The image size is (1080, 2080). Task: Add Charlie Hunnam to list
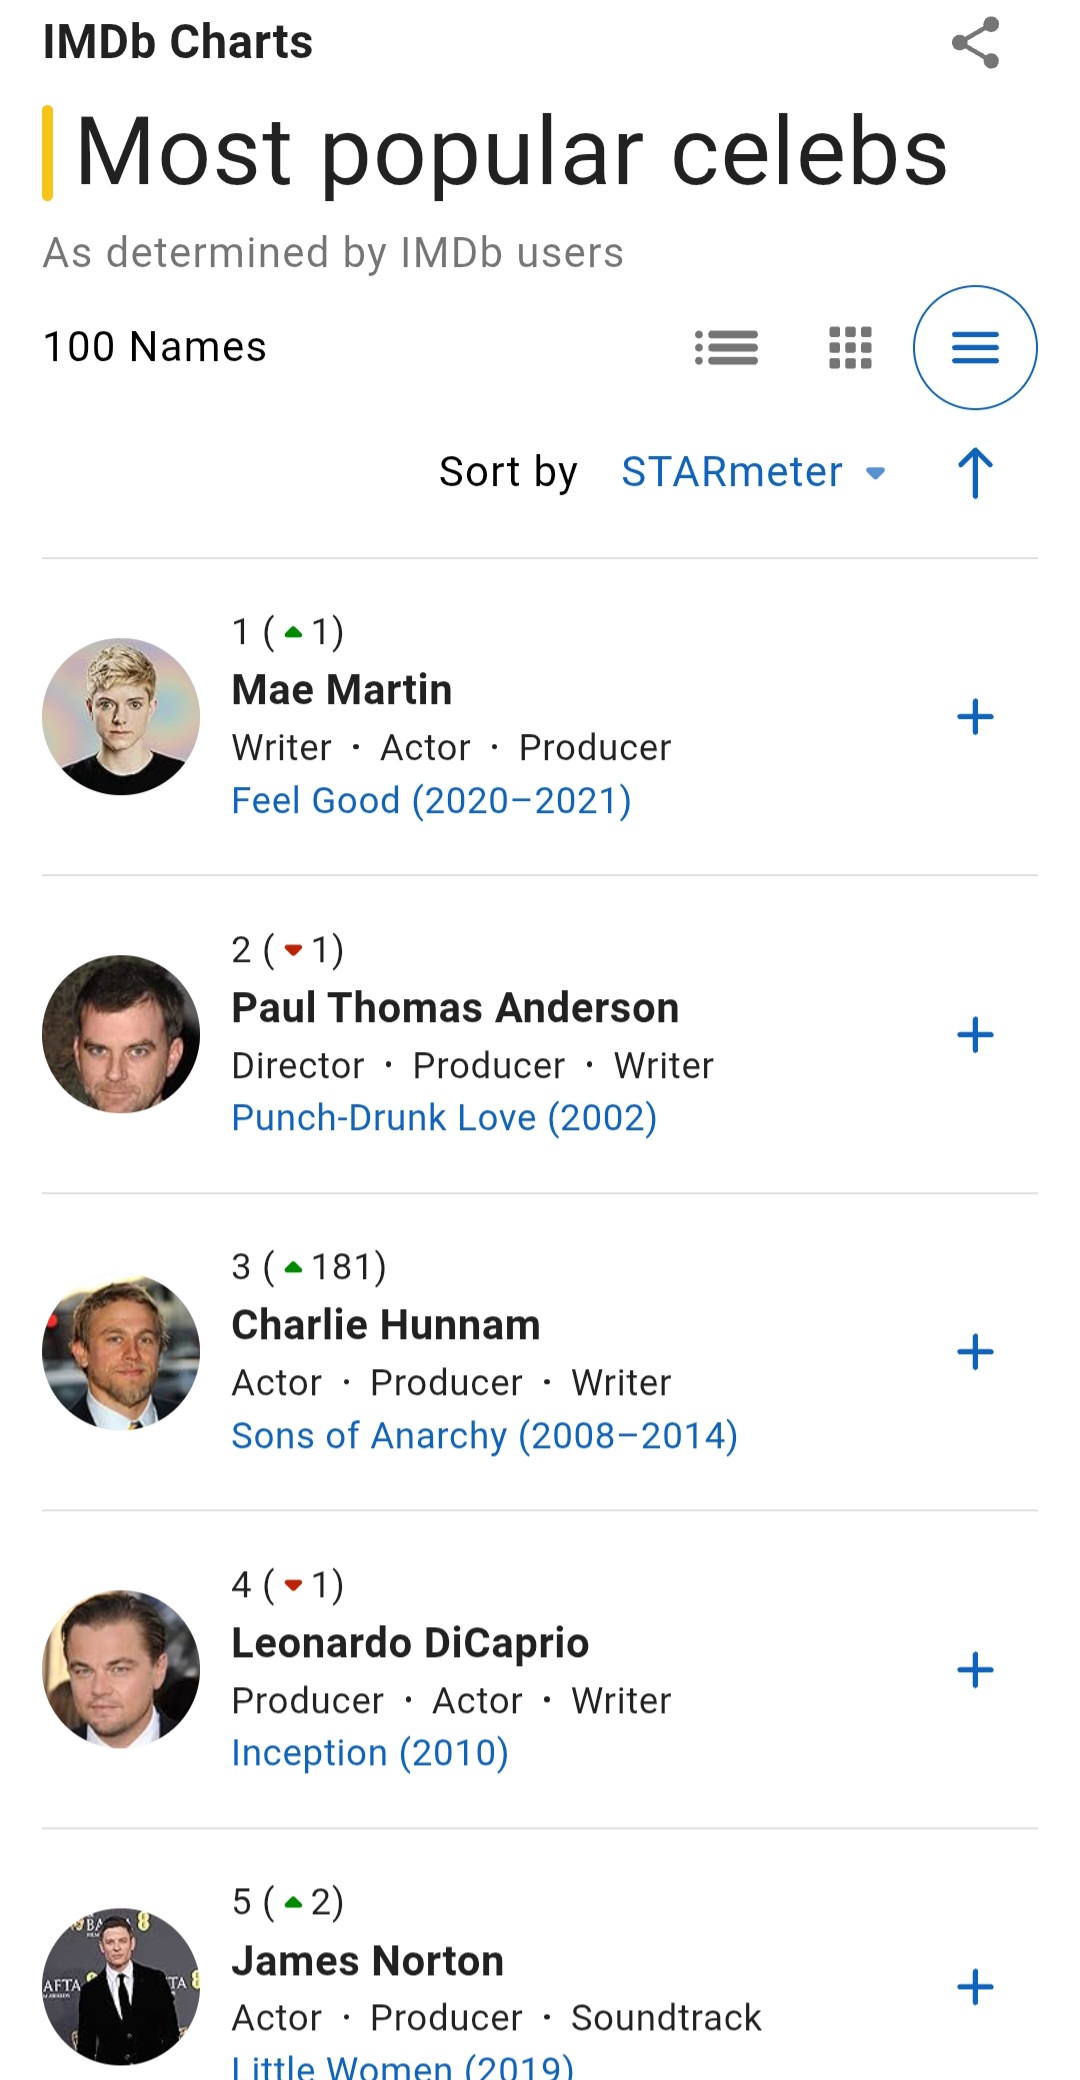pyautogui.click(x=975, y=1352)
